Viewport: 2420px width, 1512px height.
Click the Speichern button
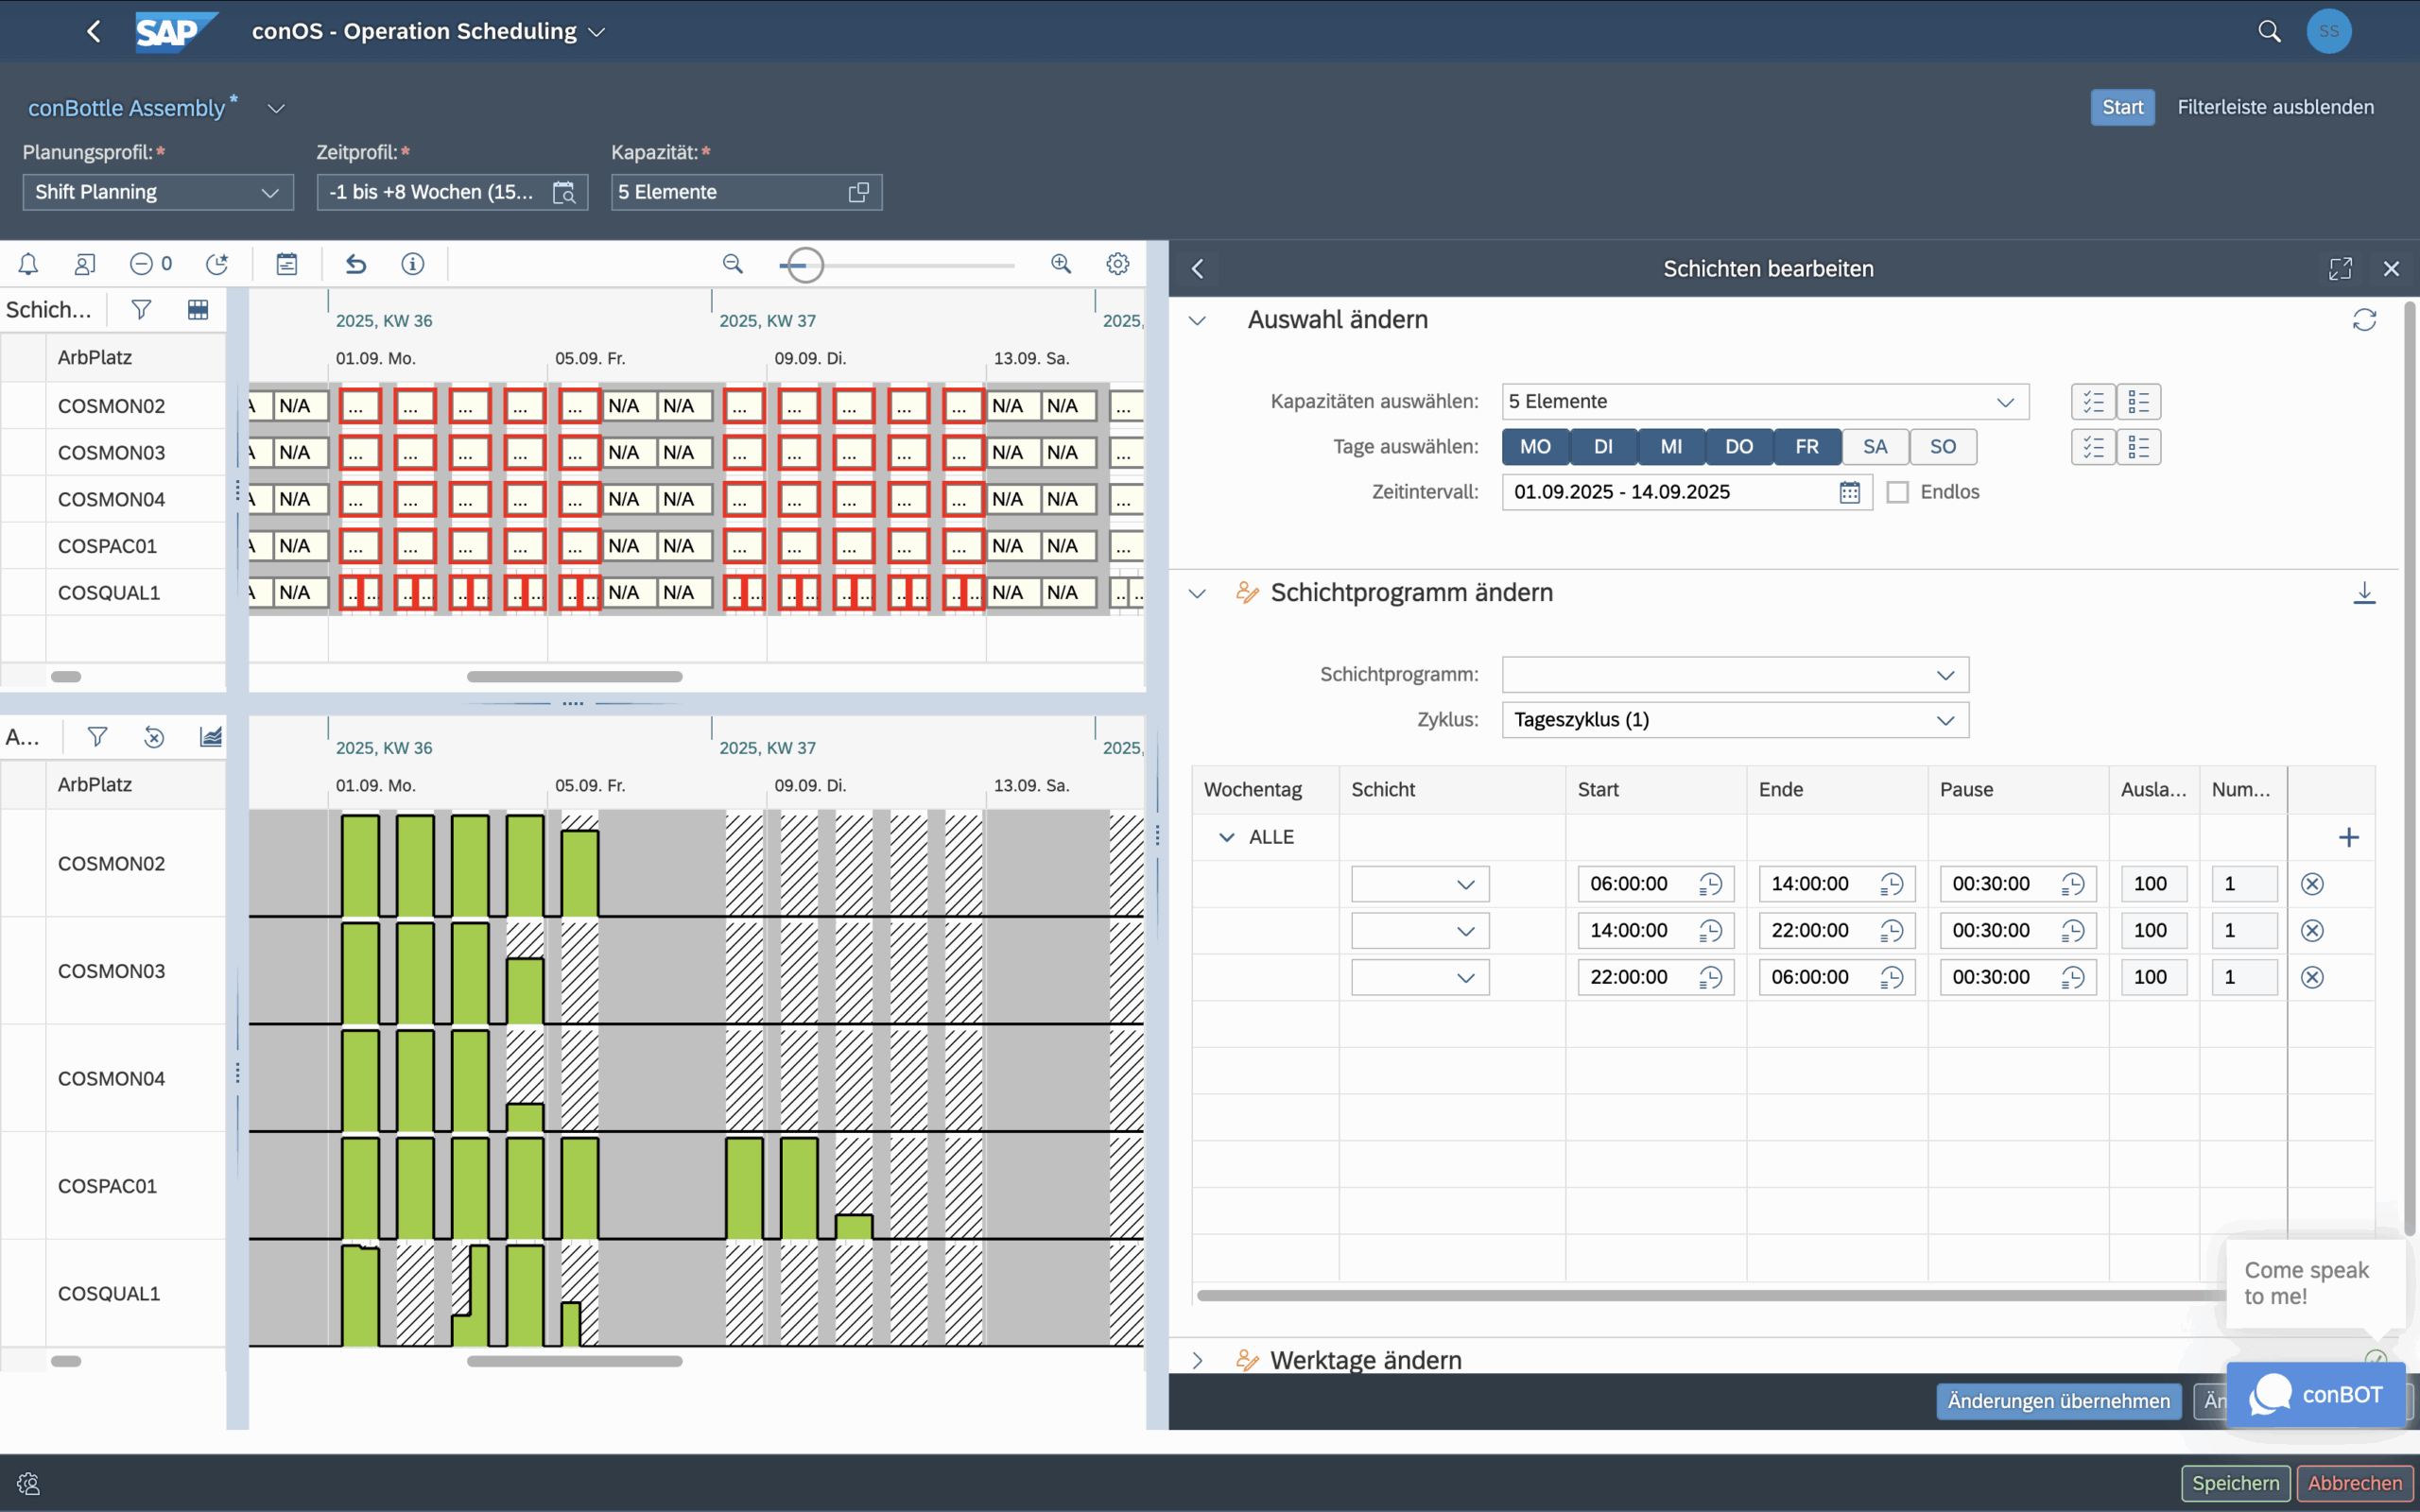pyautogui.click(x=2235, y=1483)
